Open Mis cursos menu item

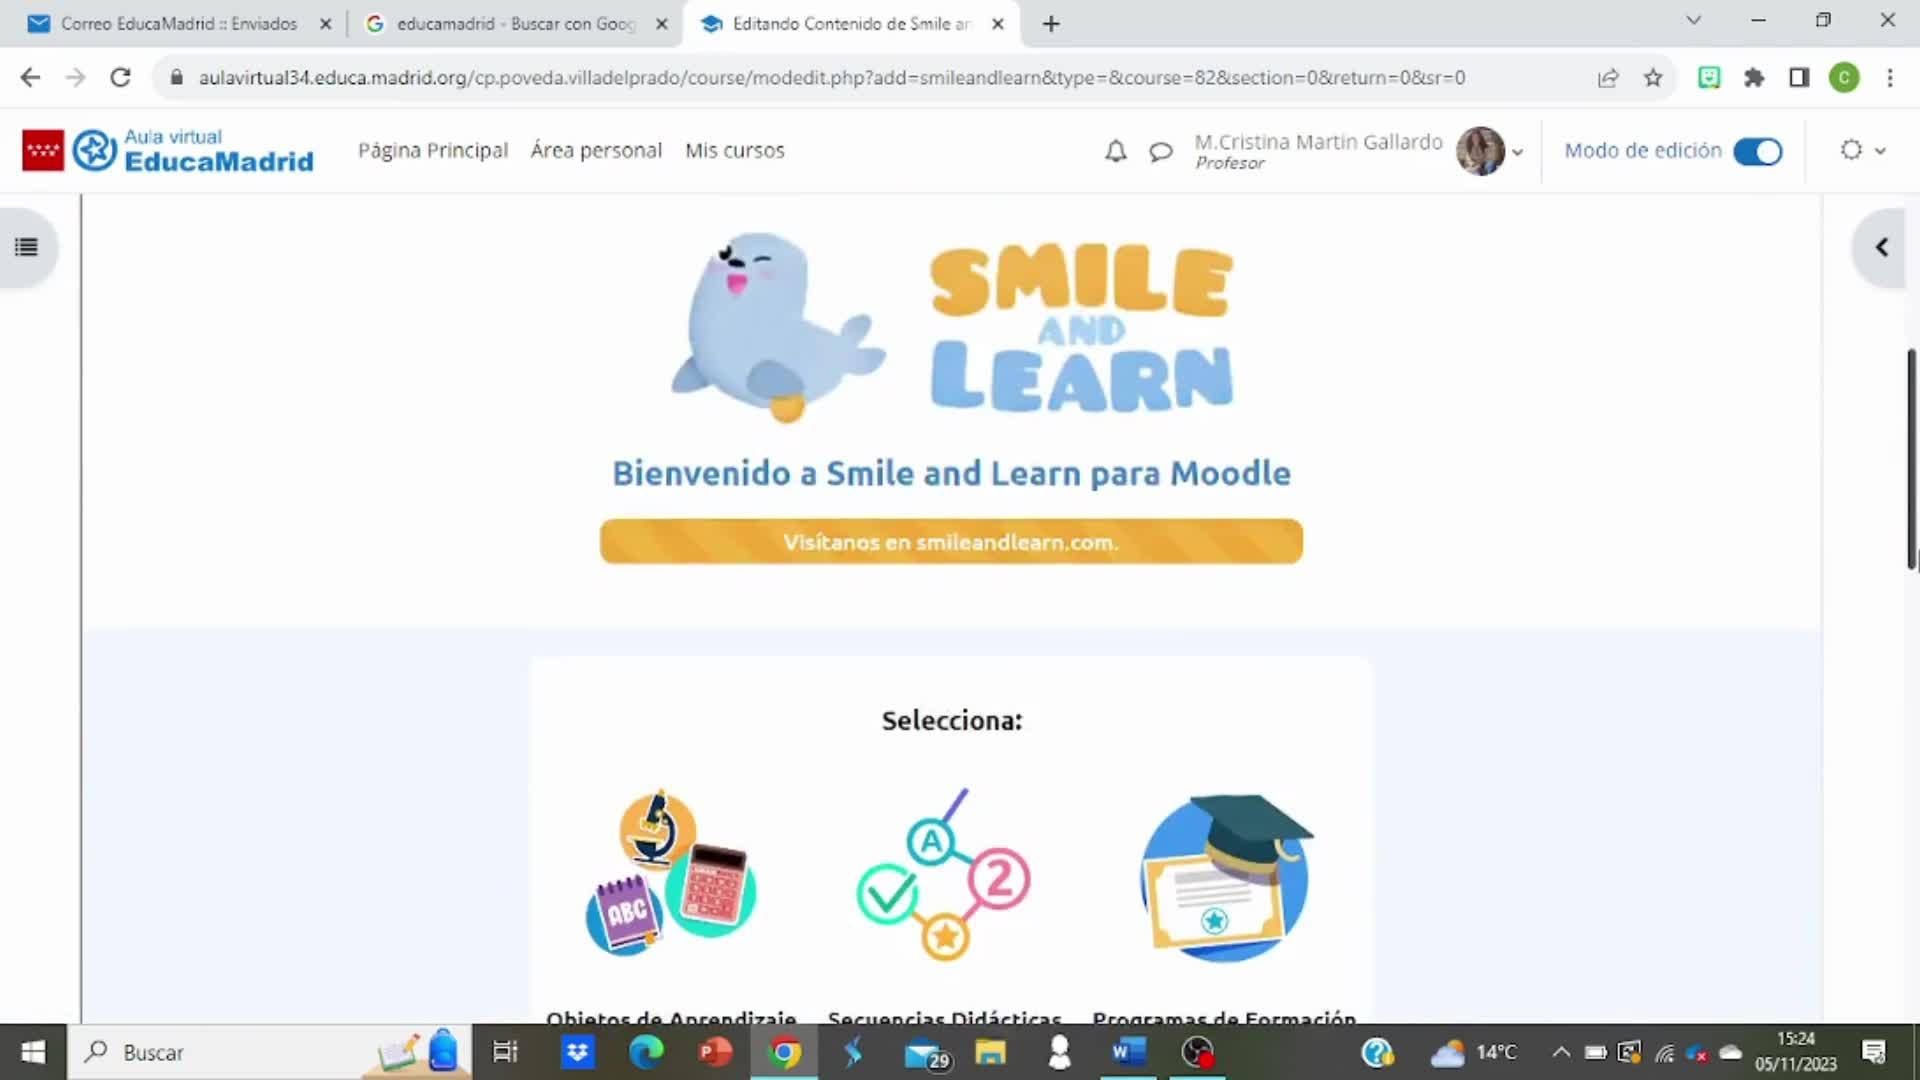(x=734, y=151)
